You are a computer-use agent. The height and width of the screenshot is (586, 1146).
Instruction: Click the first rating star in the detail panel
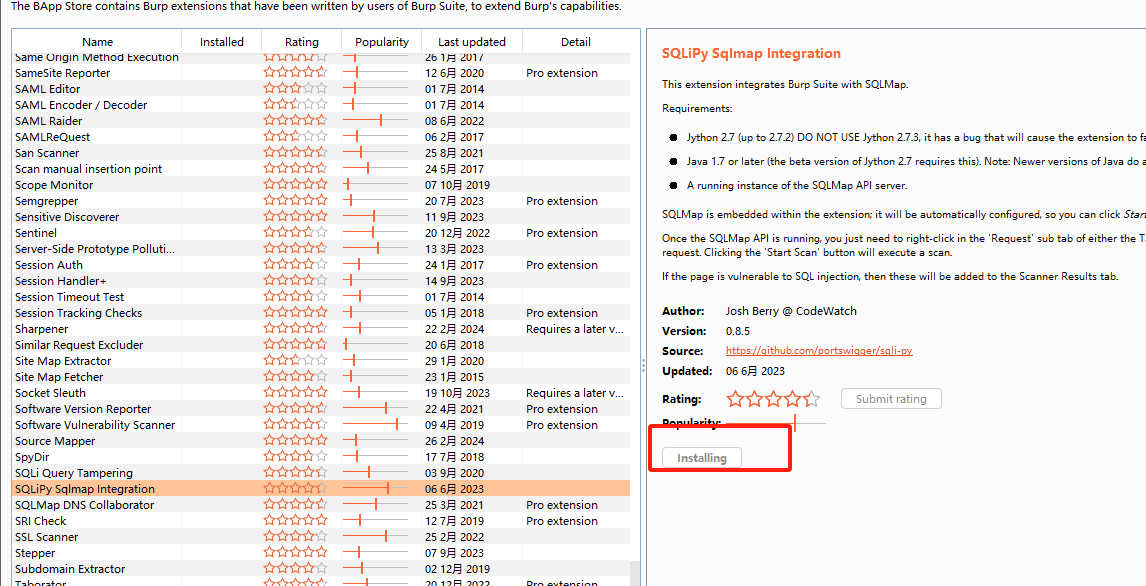click(735, 399)
